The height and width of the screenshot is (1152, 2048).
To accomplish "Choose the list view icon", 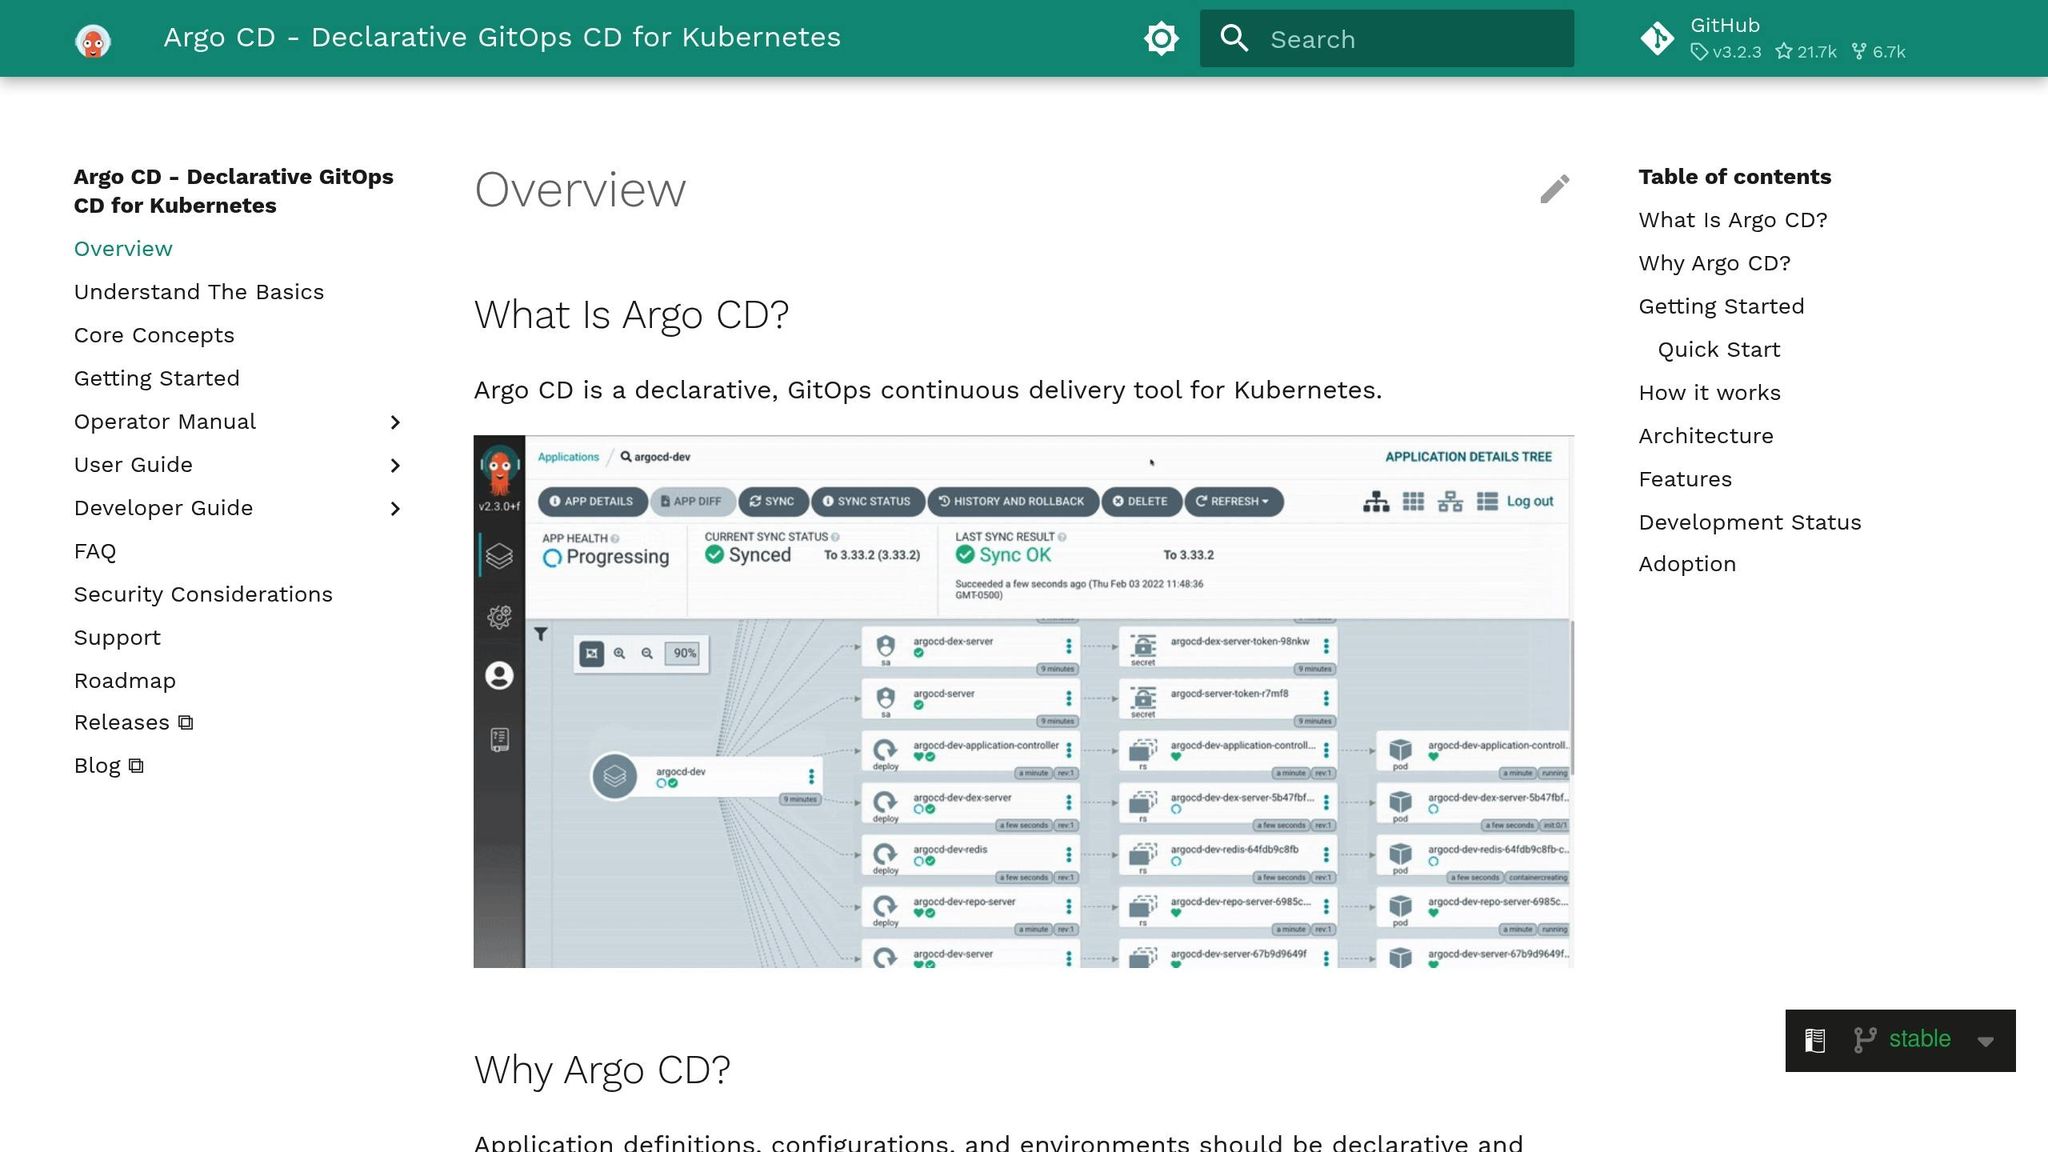I will click(1488, 501).
